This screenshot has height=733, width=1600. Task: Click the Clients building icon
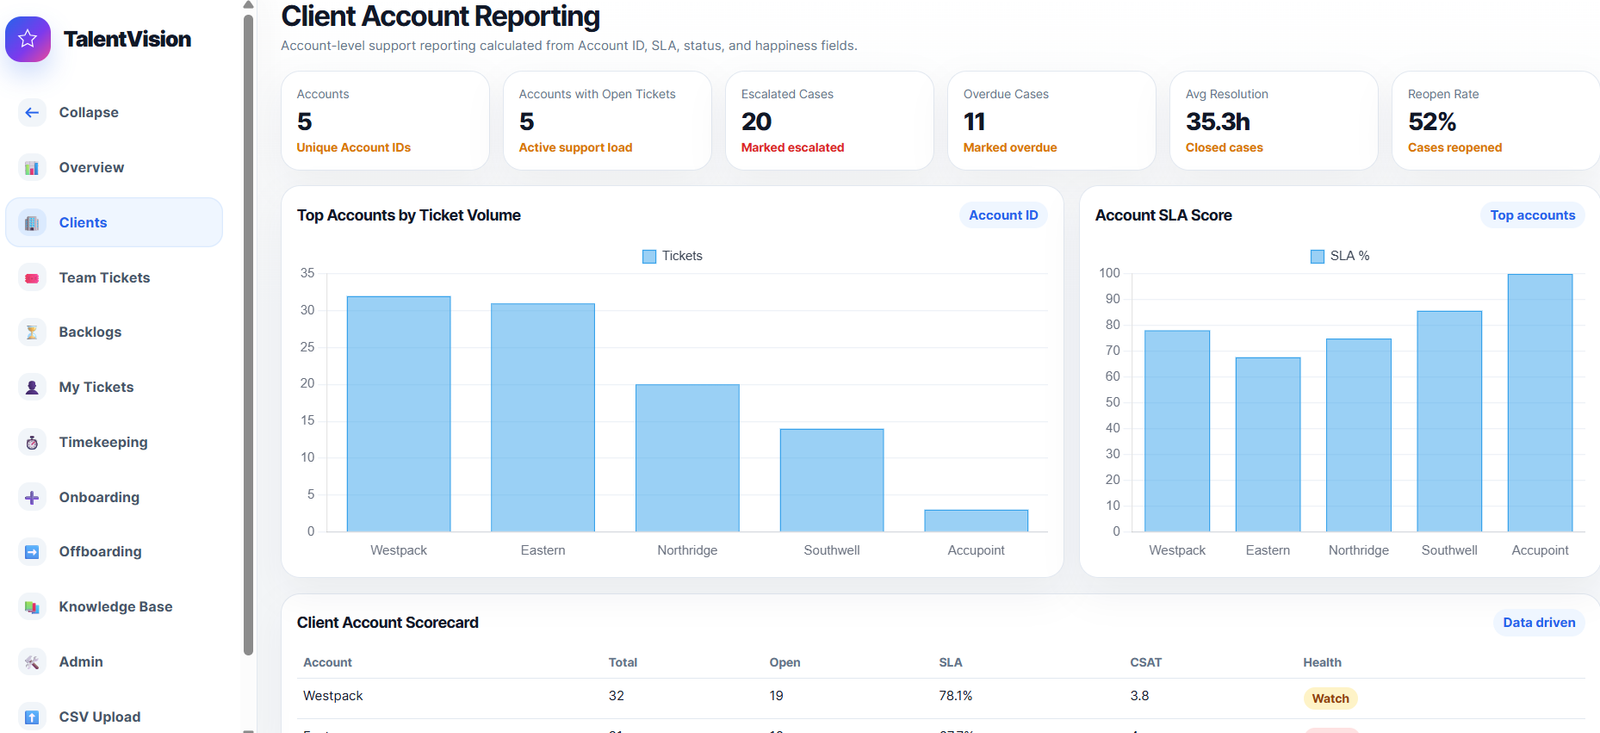point(32,222)
